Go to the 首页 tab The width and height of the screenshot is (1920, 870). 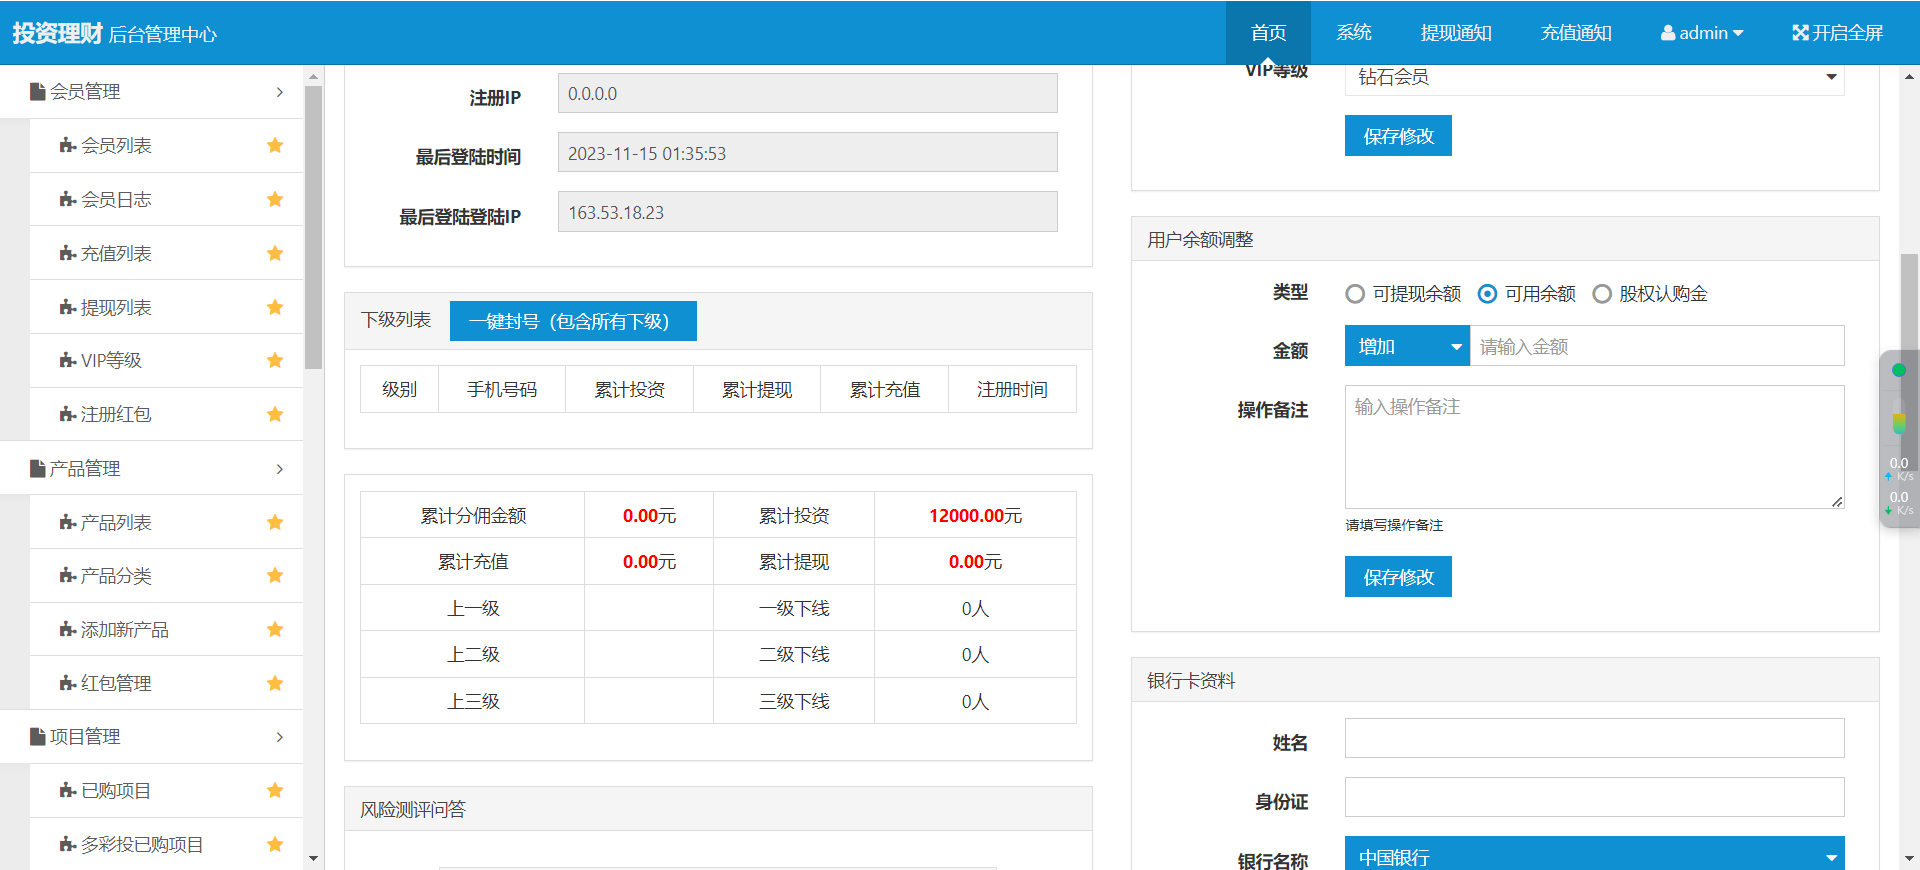pos(1268,33)
